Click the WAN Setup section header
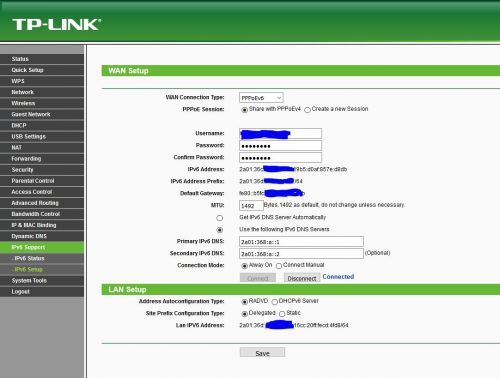Image resolution: width=500 pixels, height=378 pixels. click(x=301, y=71)
